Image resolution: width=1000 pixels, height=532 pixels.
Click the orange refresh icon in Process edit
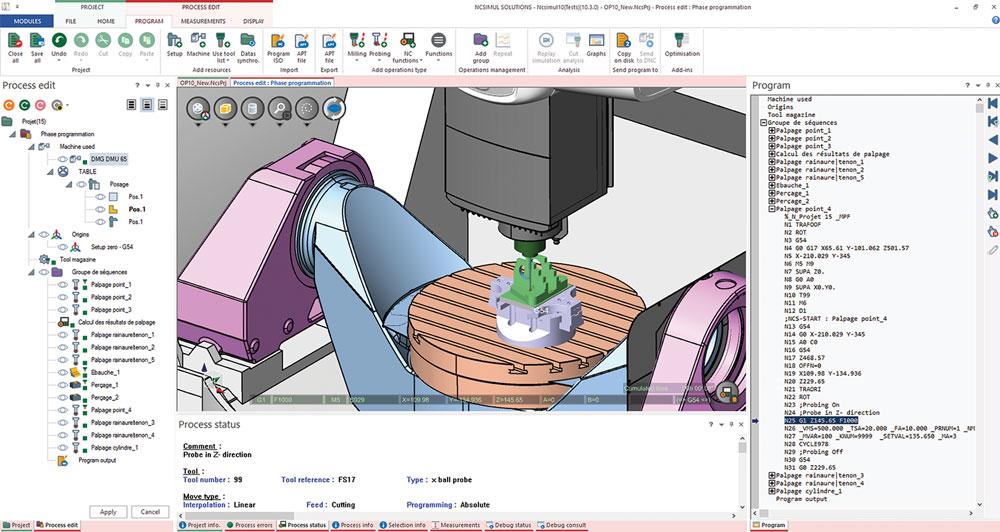click(9, 105)
